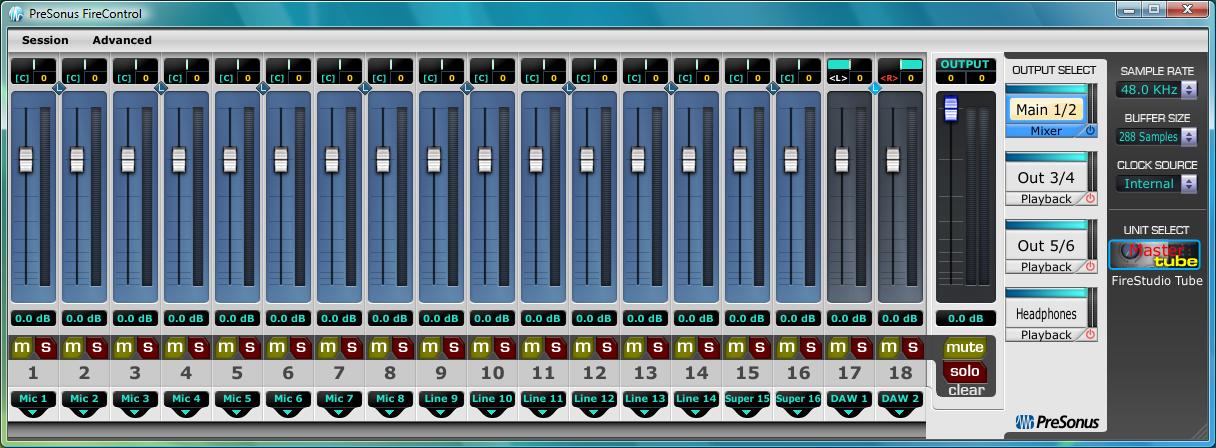Link channels 9 and 10 with the link icon
The image size is (1216, 448).
click(467, 88)
